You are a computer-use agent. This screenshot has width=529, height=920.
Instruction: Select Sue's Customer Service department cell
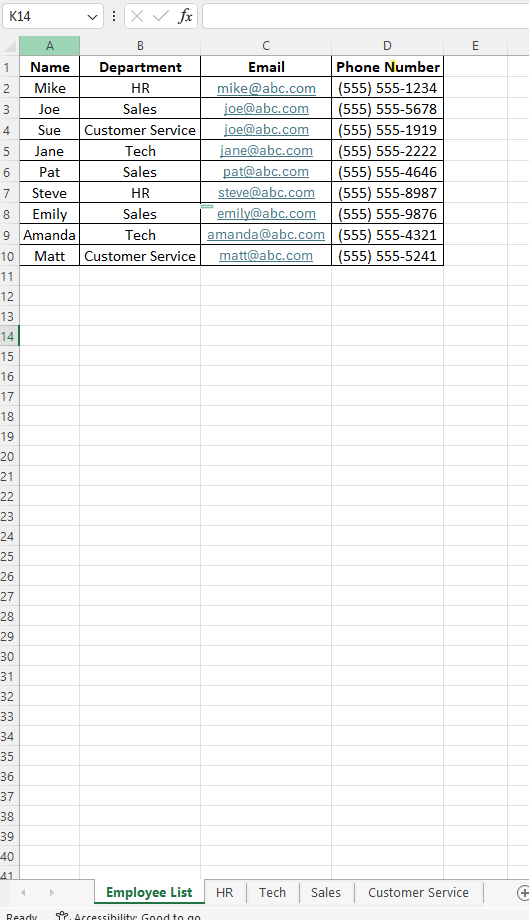point(140,130)
